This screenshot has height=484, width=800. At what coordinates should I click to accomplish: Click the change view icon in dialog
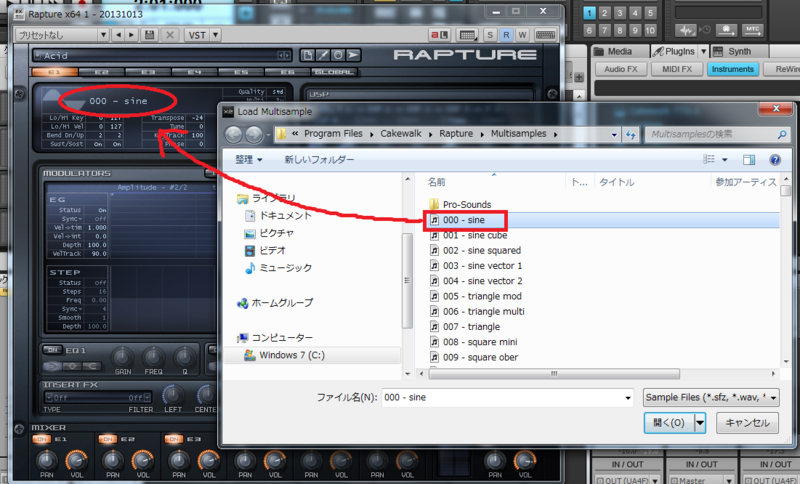coord(709,160)
